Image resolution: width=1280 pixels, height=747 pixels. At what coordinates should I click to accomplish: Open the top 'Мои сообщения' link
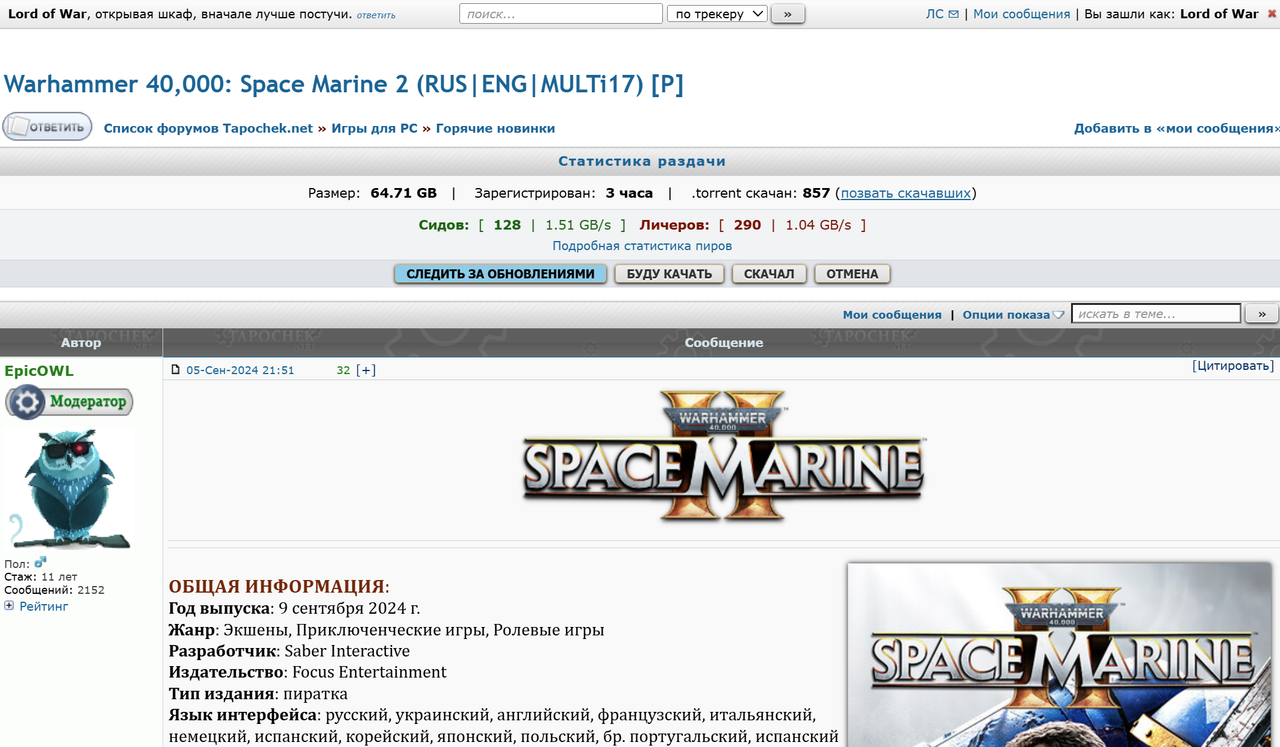tap(1021, 14)
